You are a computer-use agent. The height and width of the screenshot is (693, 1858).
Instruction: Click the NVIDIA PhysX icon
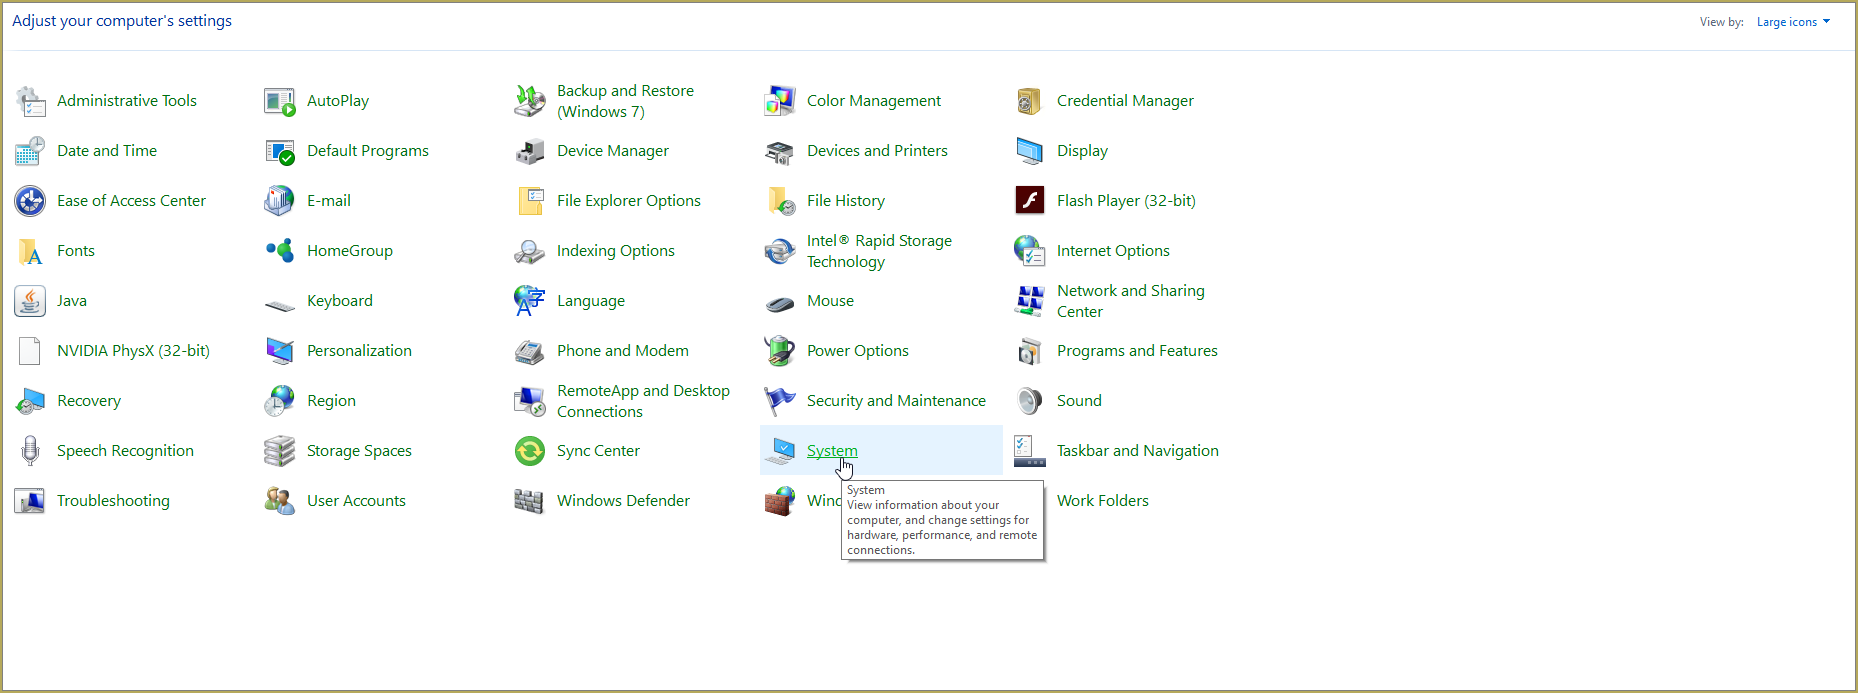click(30, 351)
